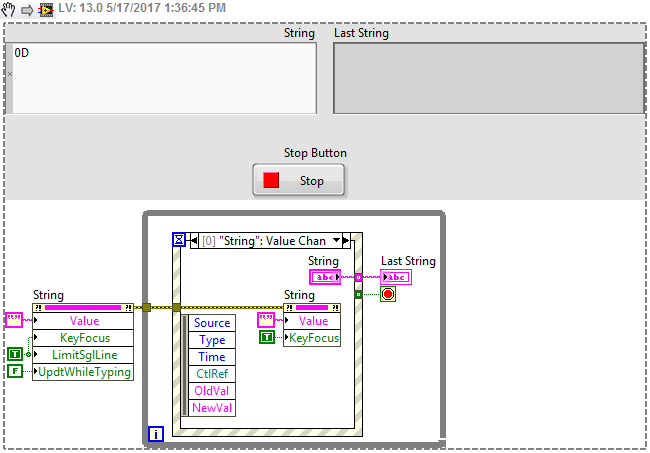This screenshot has width=650, height=453.
Task: Click the loop iteration terminal
Action: pos(156,433)
